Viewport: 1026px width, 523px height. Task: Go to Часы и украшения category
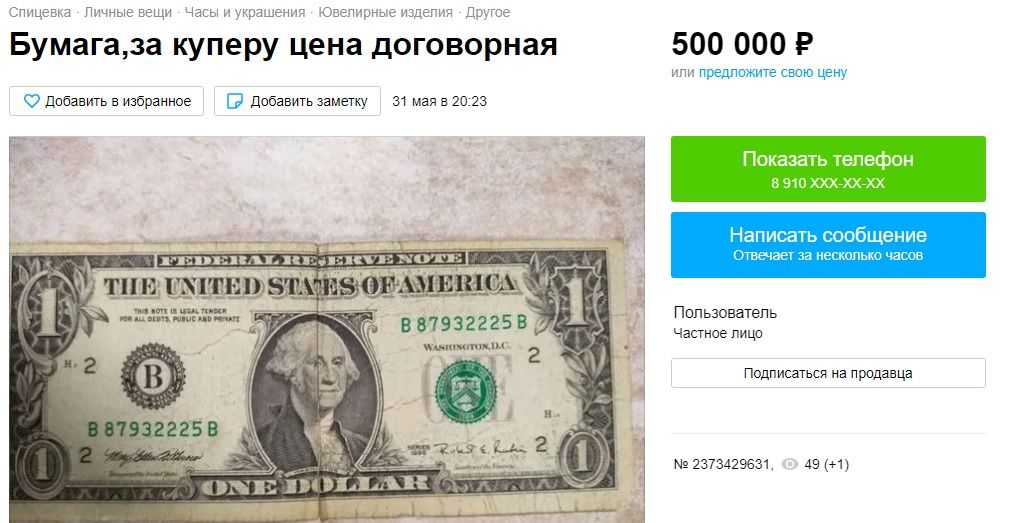click(x=245, y=12)
